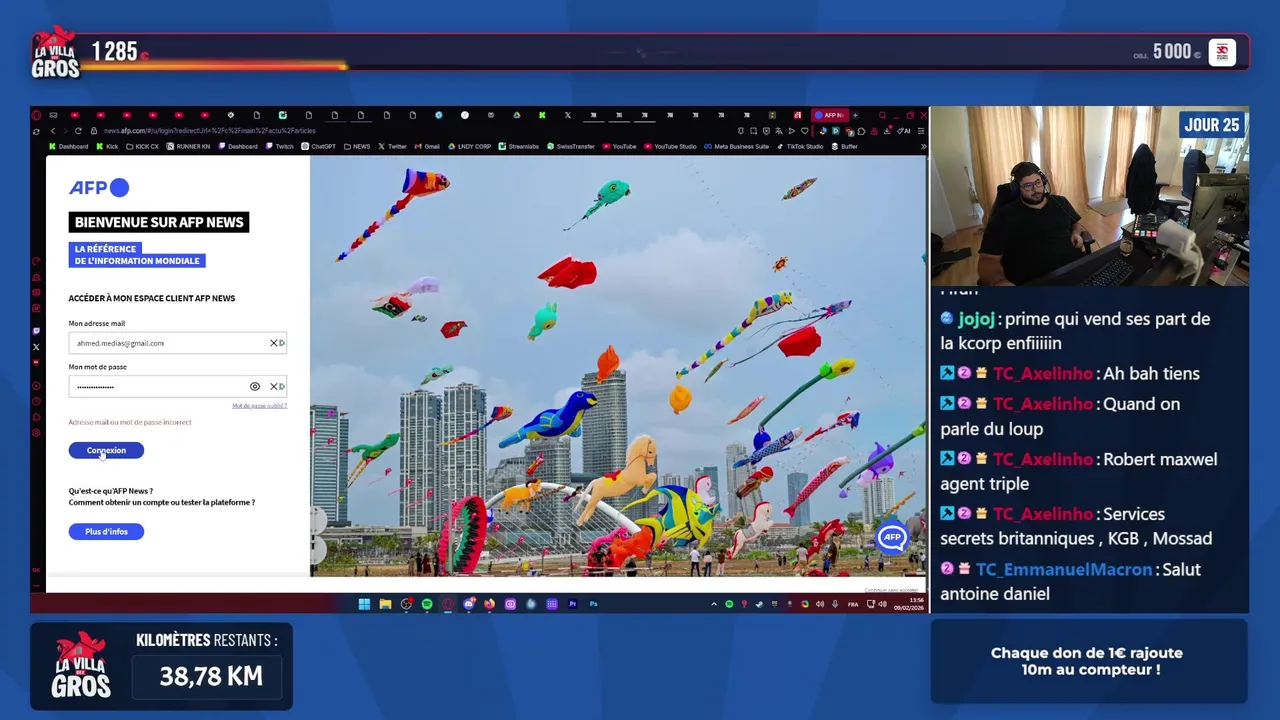
Task: Open Twitch in the Opera sidebar
Action: pyautogui.click(x=36, y=331)
